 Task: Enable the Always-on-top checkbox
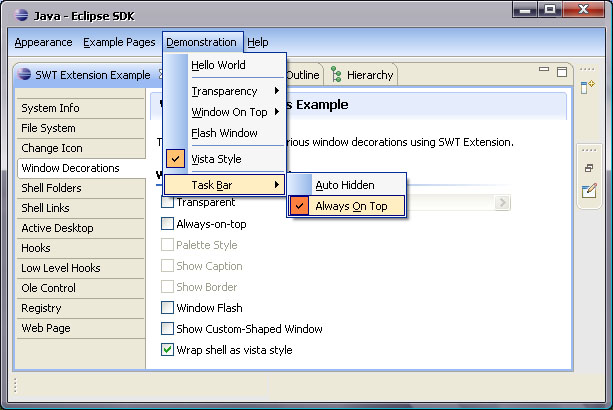coord(167,224)
